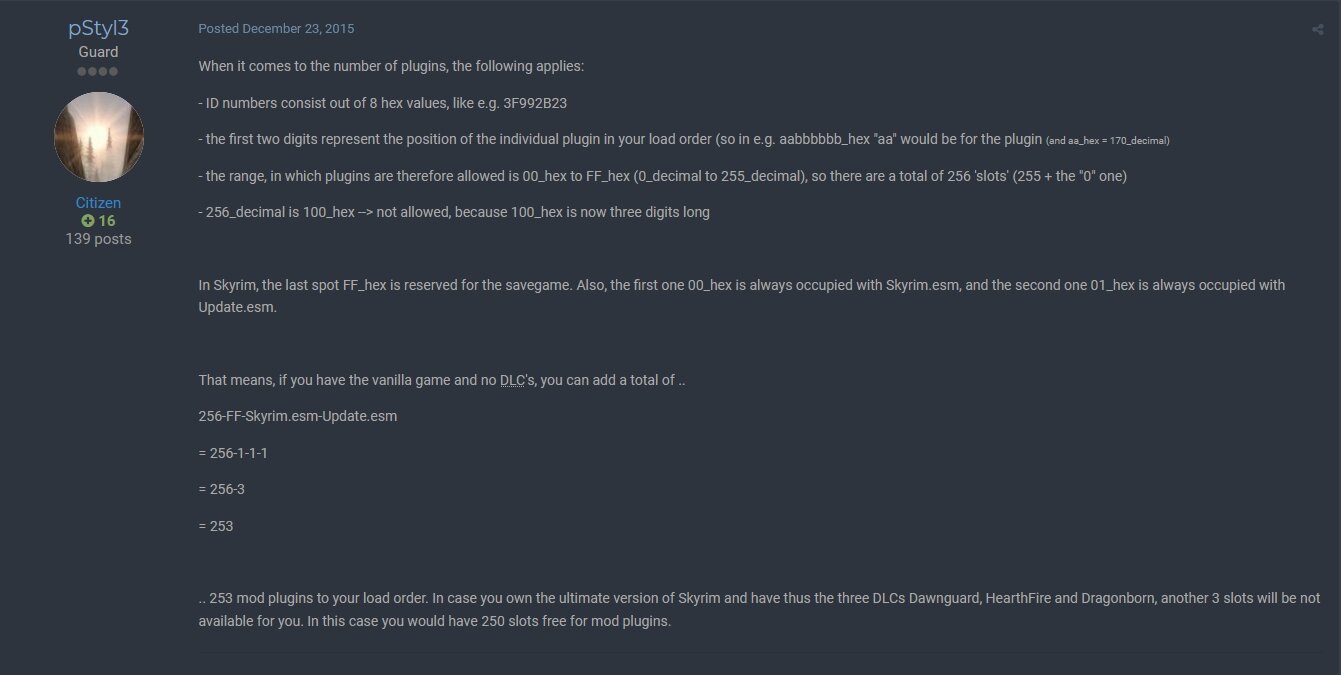1341x675 pixels.
Task: Click the = 256-3 line
Action: pyautogui.click(x=224, y=489)
